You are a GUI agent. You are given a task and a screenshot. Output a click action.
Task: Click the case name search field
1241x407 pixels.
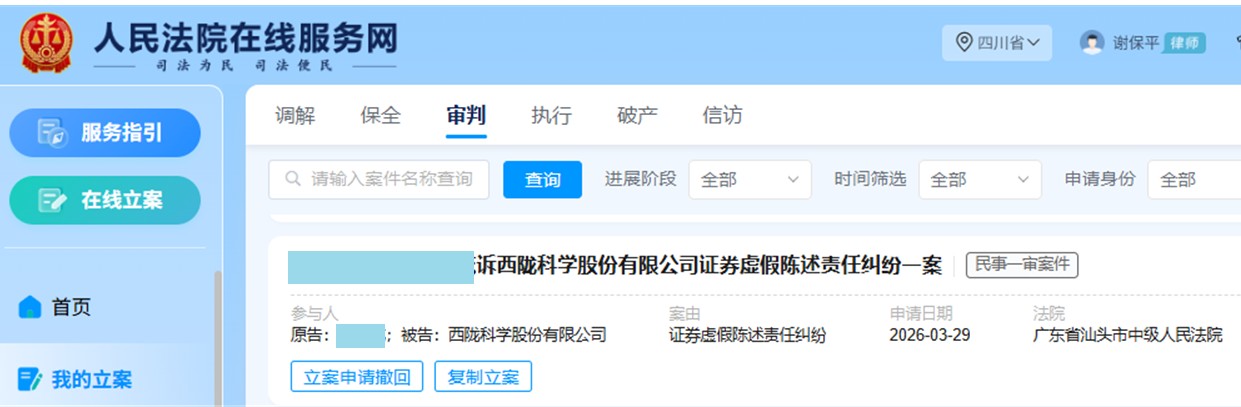pyautogui.click(x=379, y=179)
